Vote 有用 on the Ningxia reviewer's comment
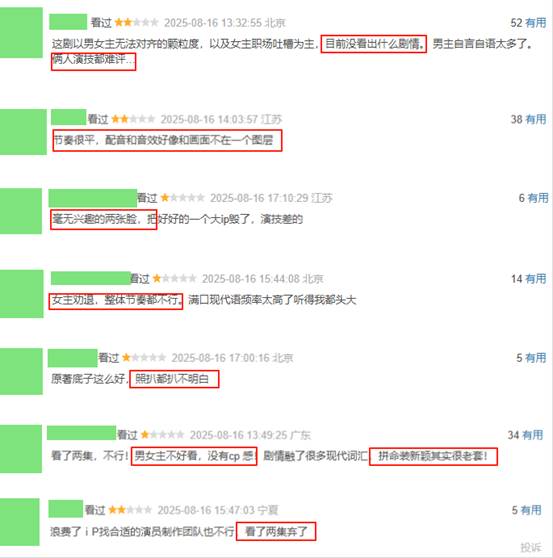Viewport: 553px width, 558px height. [531, 510]
